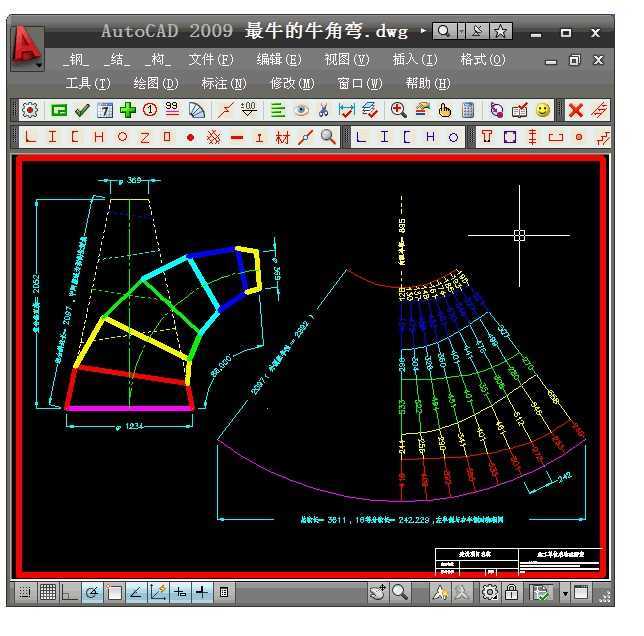The width and height of the screenshot is (644, 636).
Task: Select the red round pipe section icon
Action: point(122,137)
